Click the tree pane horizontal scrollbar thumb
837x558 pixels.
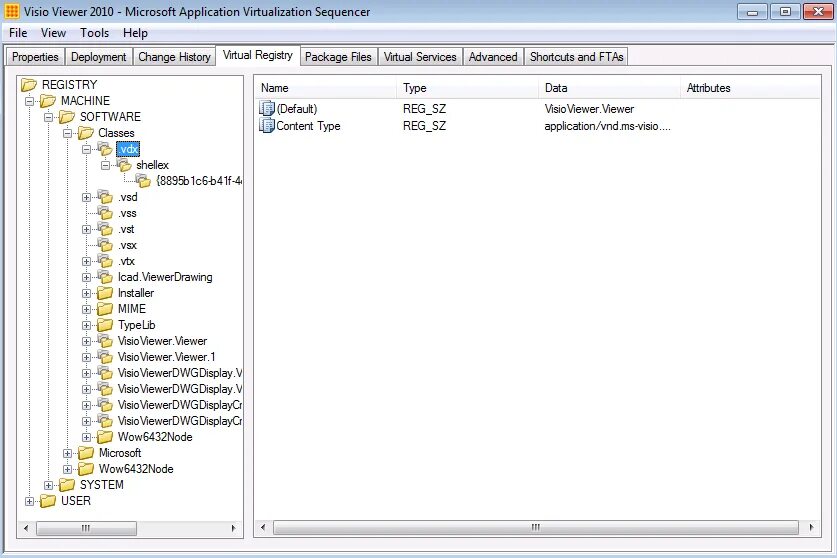(x=86, y=528)
